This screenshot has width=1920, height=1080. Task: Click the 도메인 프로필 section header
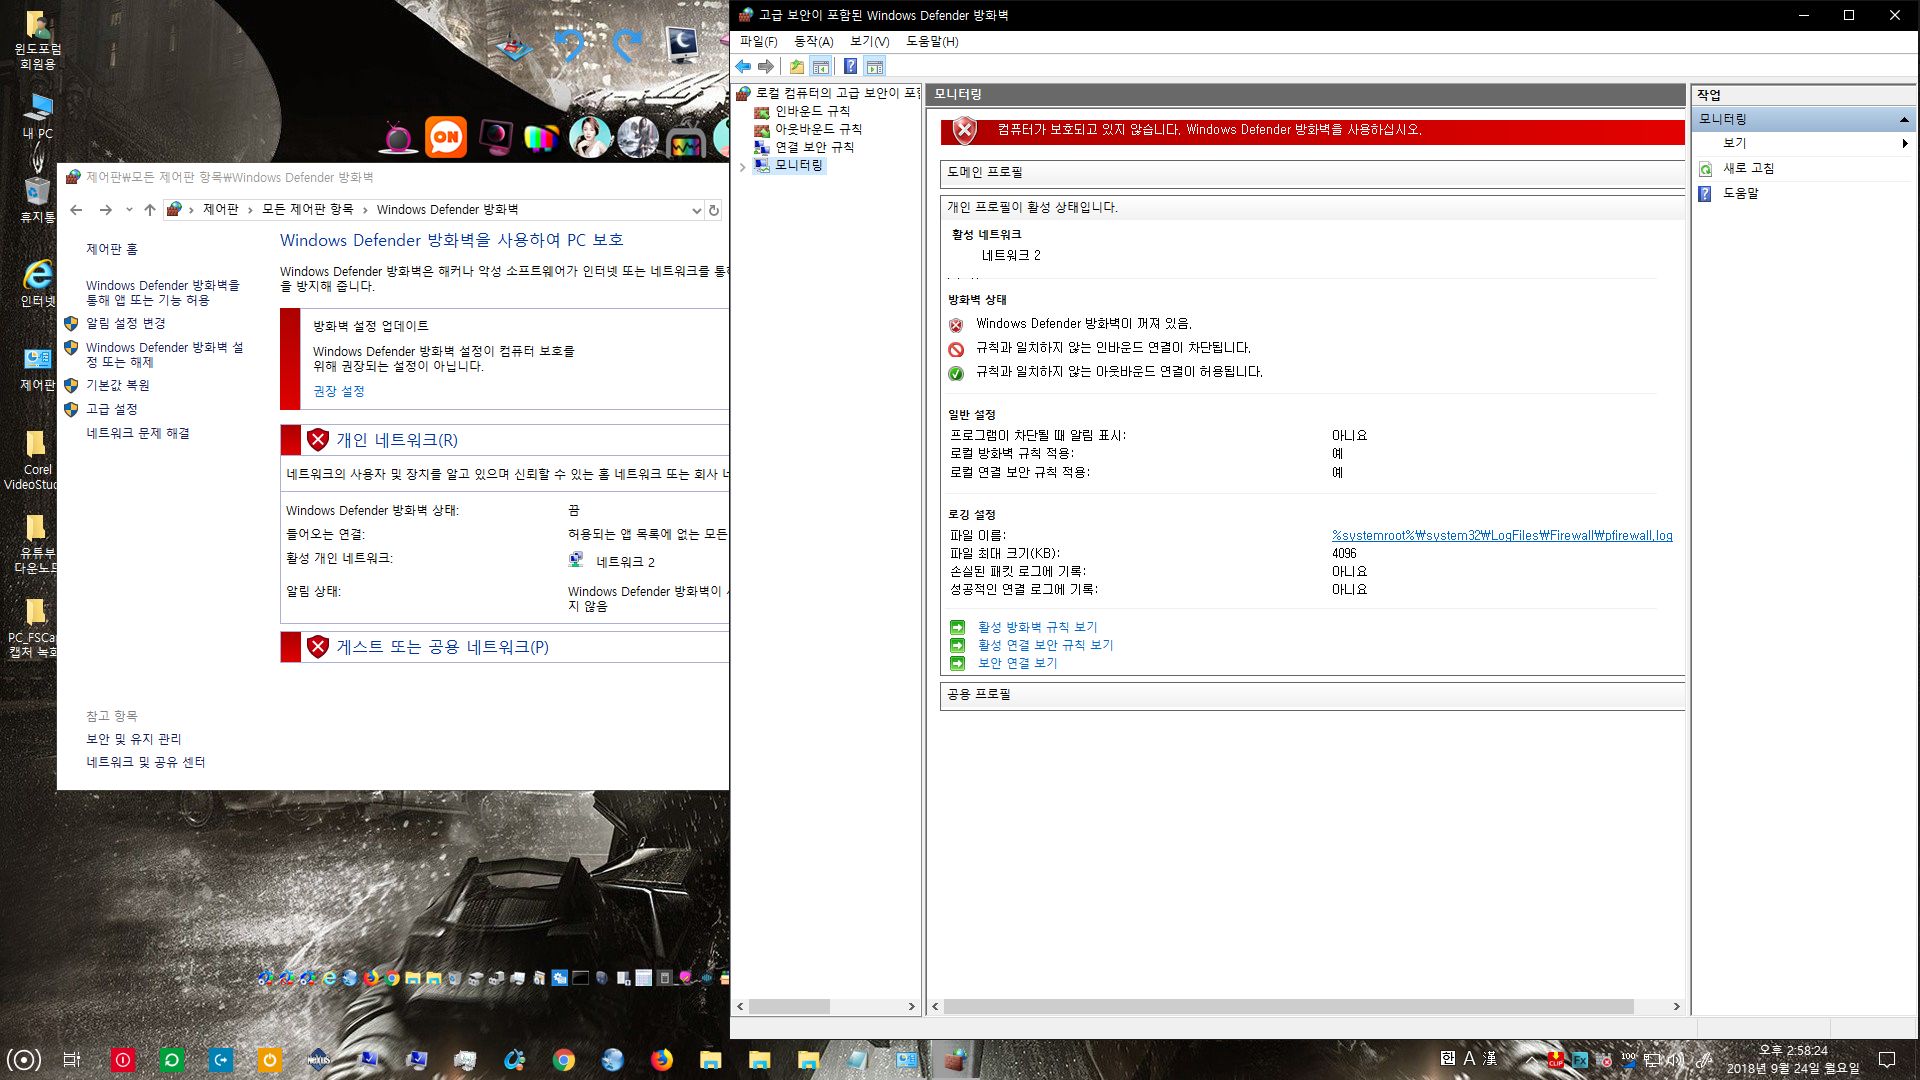point(1312,172)
